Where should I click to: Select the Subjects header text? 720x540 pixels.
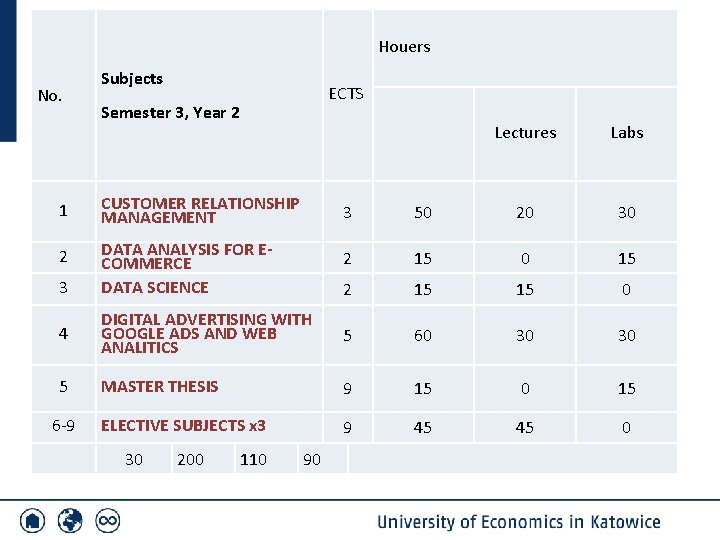pos(132,79)
